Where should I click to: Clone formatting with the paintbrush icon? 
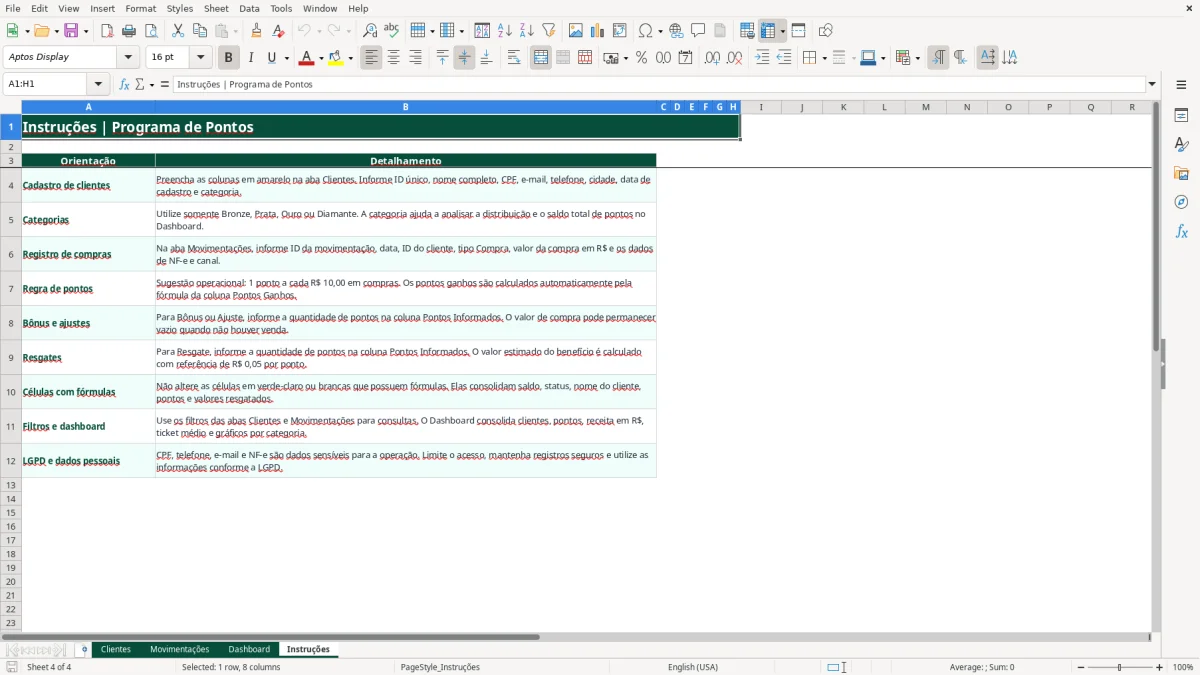257,31
